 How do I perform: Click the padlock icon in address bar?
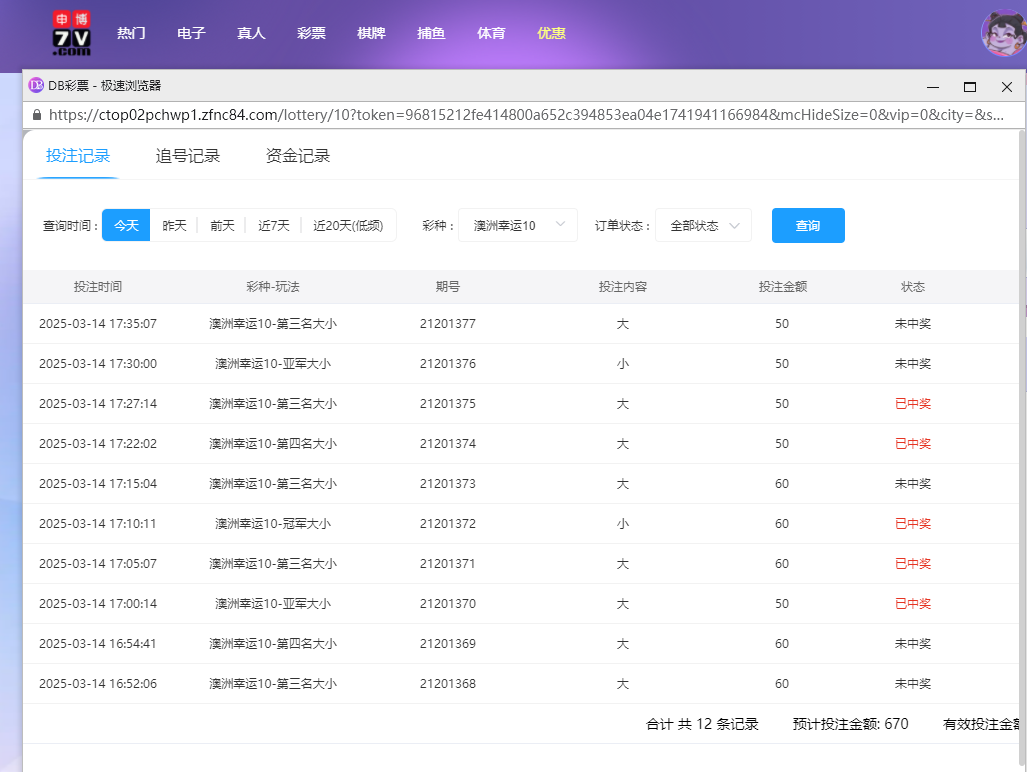(36, 114)
